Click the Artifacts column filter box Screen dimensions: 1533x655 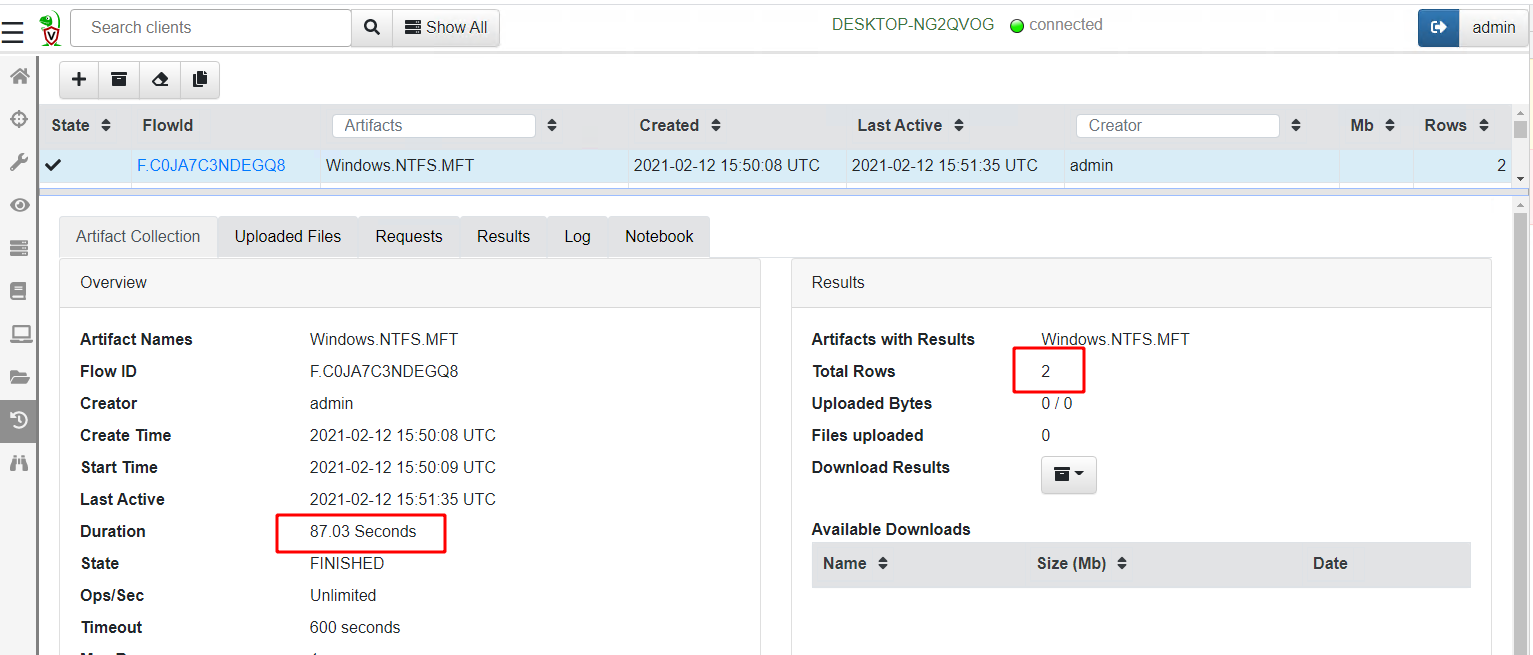tap(433, 126)
